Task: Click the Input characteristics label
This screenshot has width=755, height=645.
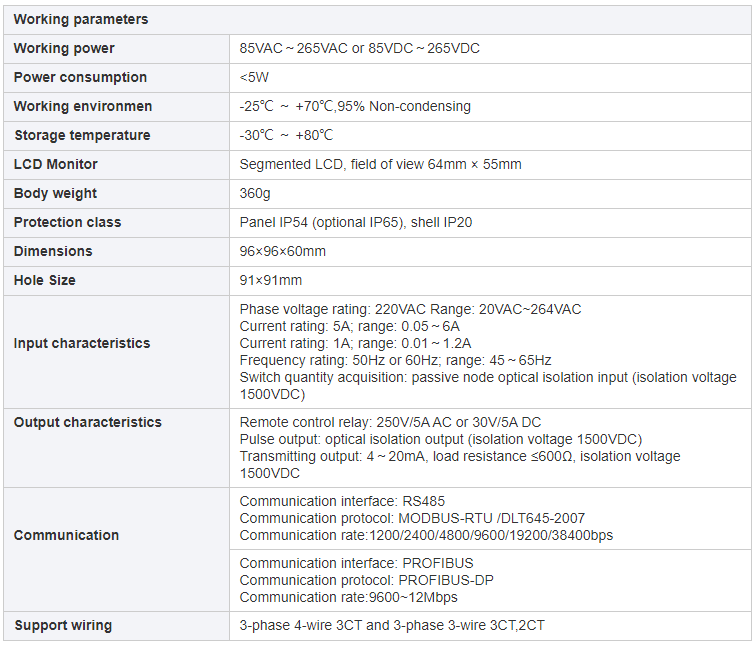Action: [x=81, y=343]
